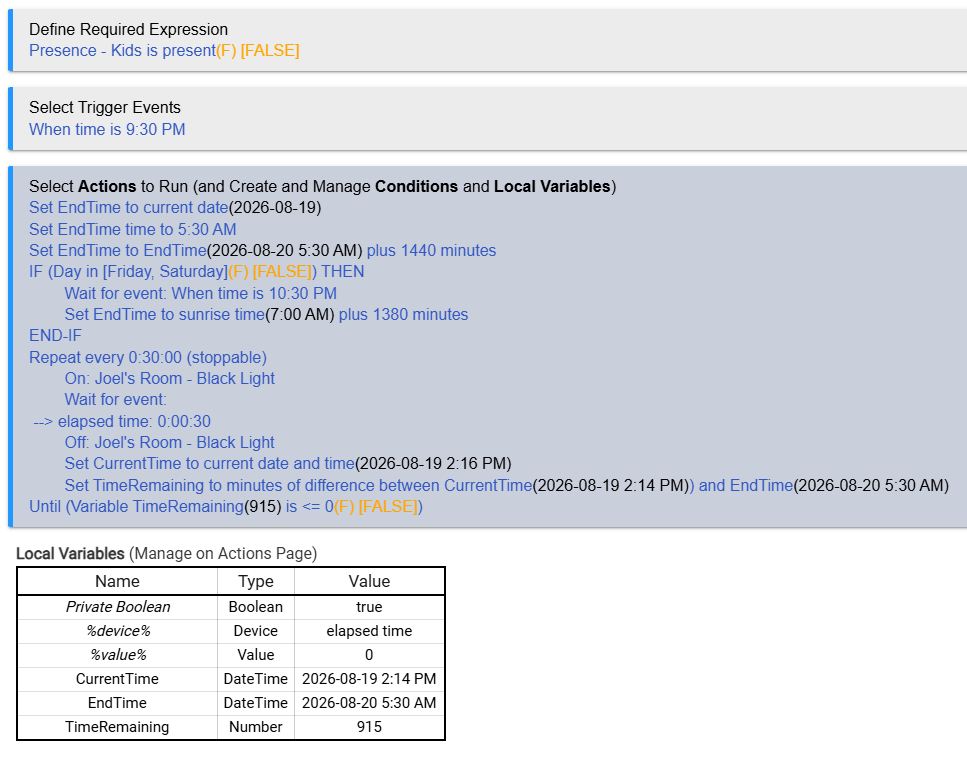This screenshot has width=967, height=759.
Task: Click 'On: Joel's Room - Black Light'
Action: click(x=170, y=379)
